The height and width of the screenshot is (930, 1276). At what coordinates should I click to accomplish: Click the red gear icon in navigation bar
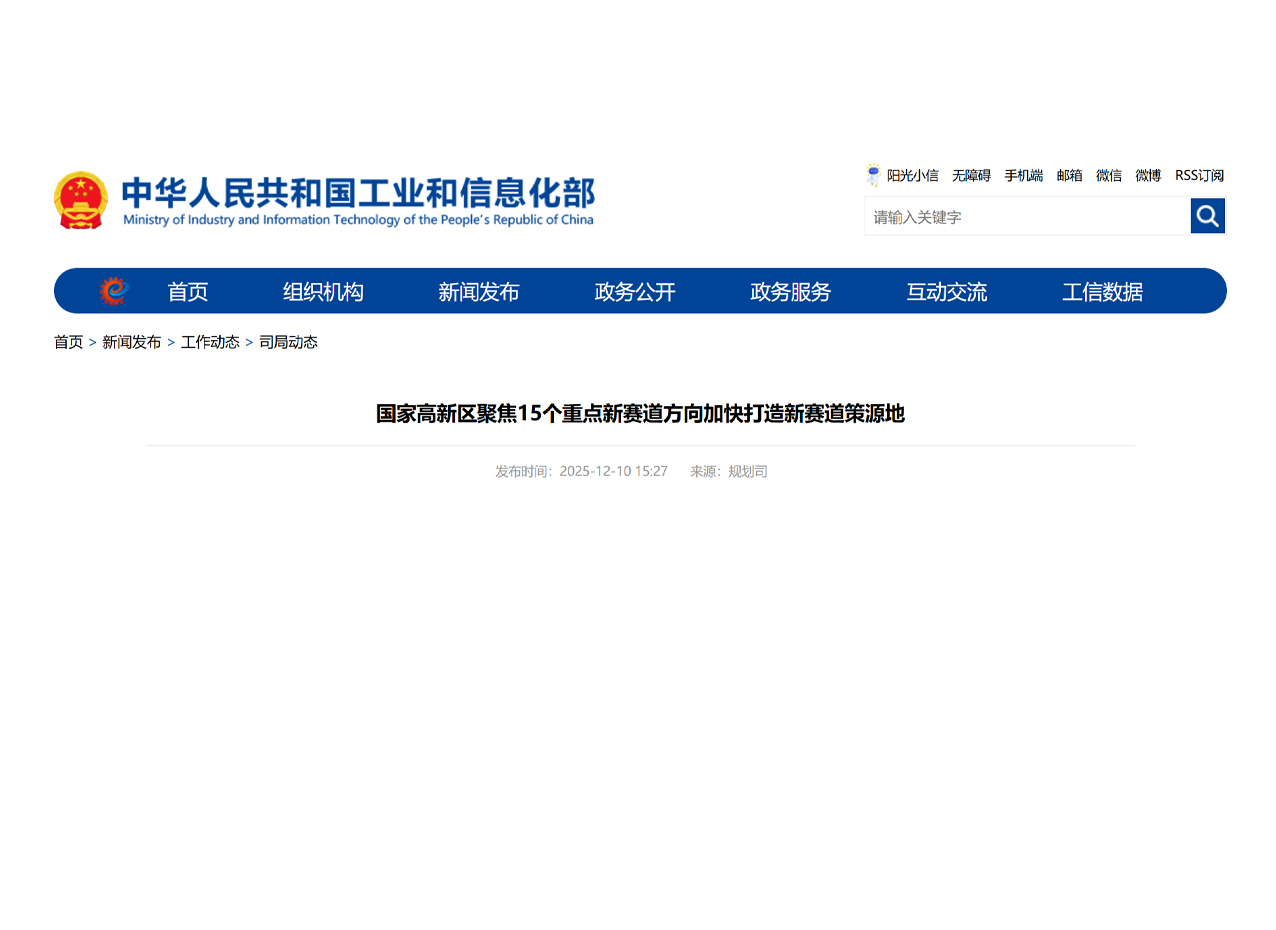pyautogui.click(x=114, y=291)
